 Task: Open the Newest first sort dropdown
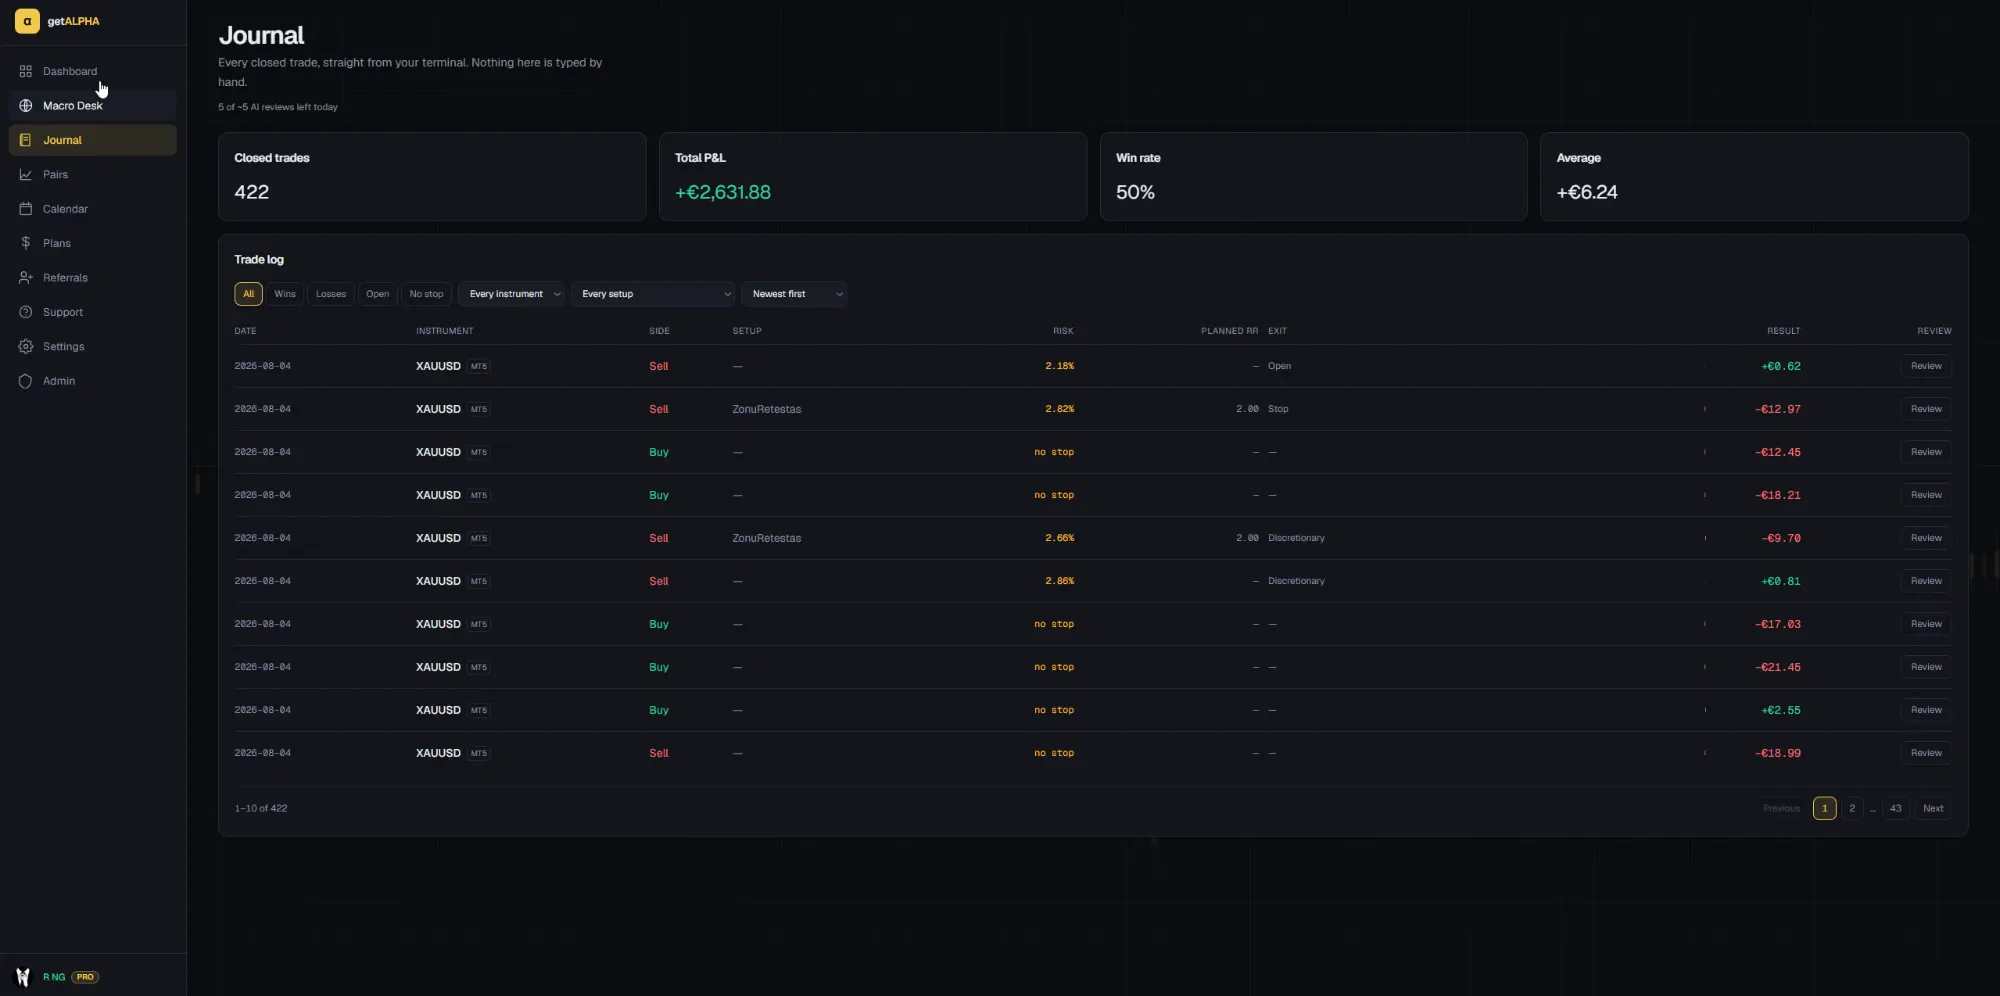click(794, 294)
